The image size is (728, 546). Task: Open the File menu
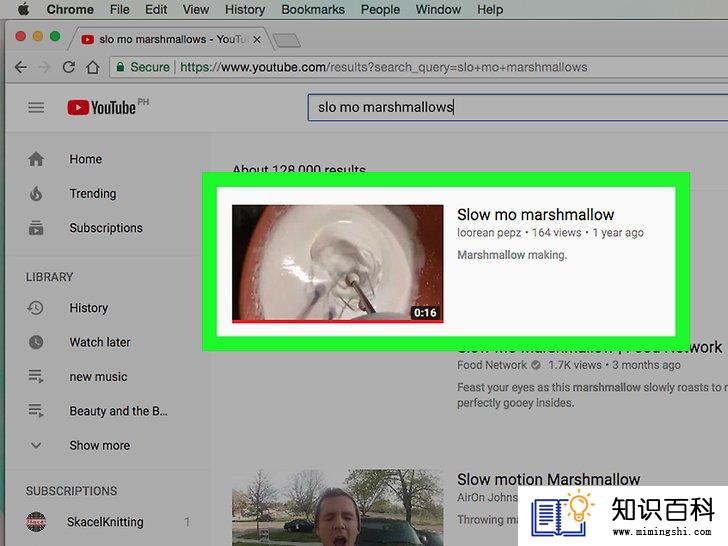click(x=119, y=9)
